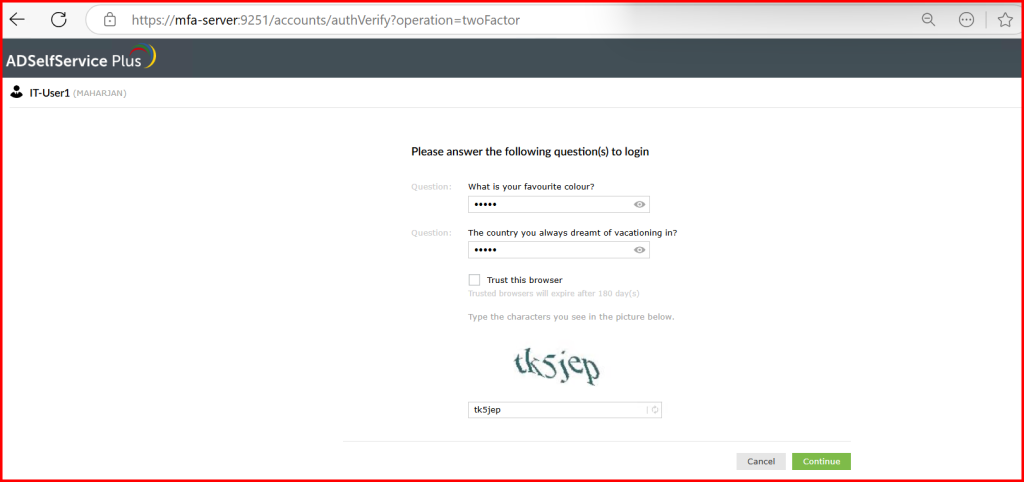View site info via the lock icon
The image size is (1024, 482).
pos(110,20)
